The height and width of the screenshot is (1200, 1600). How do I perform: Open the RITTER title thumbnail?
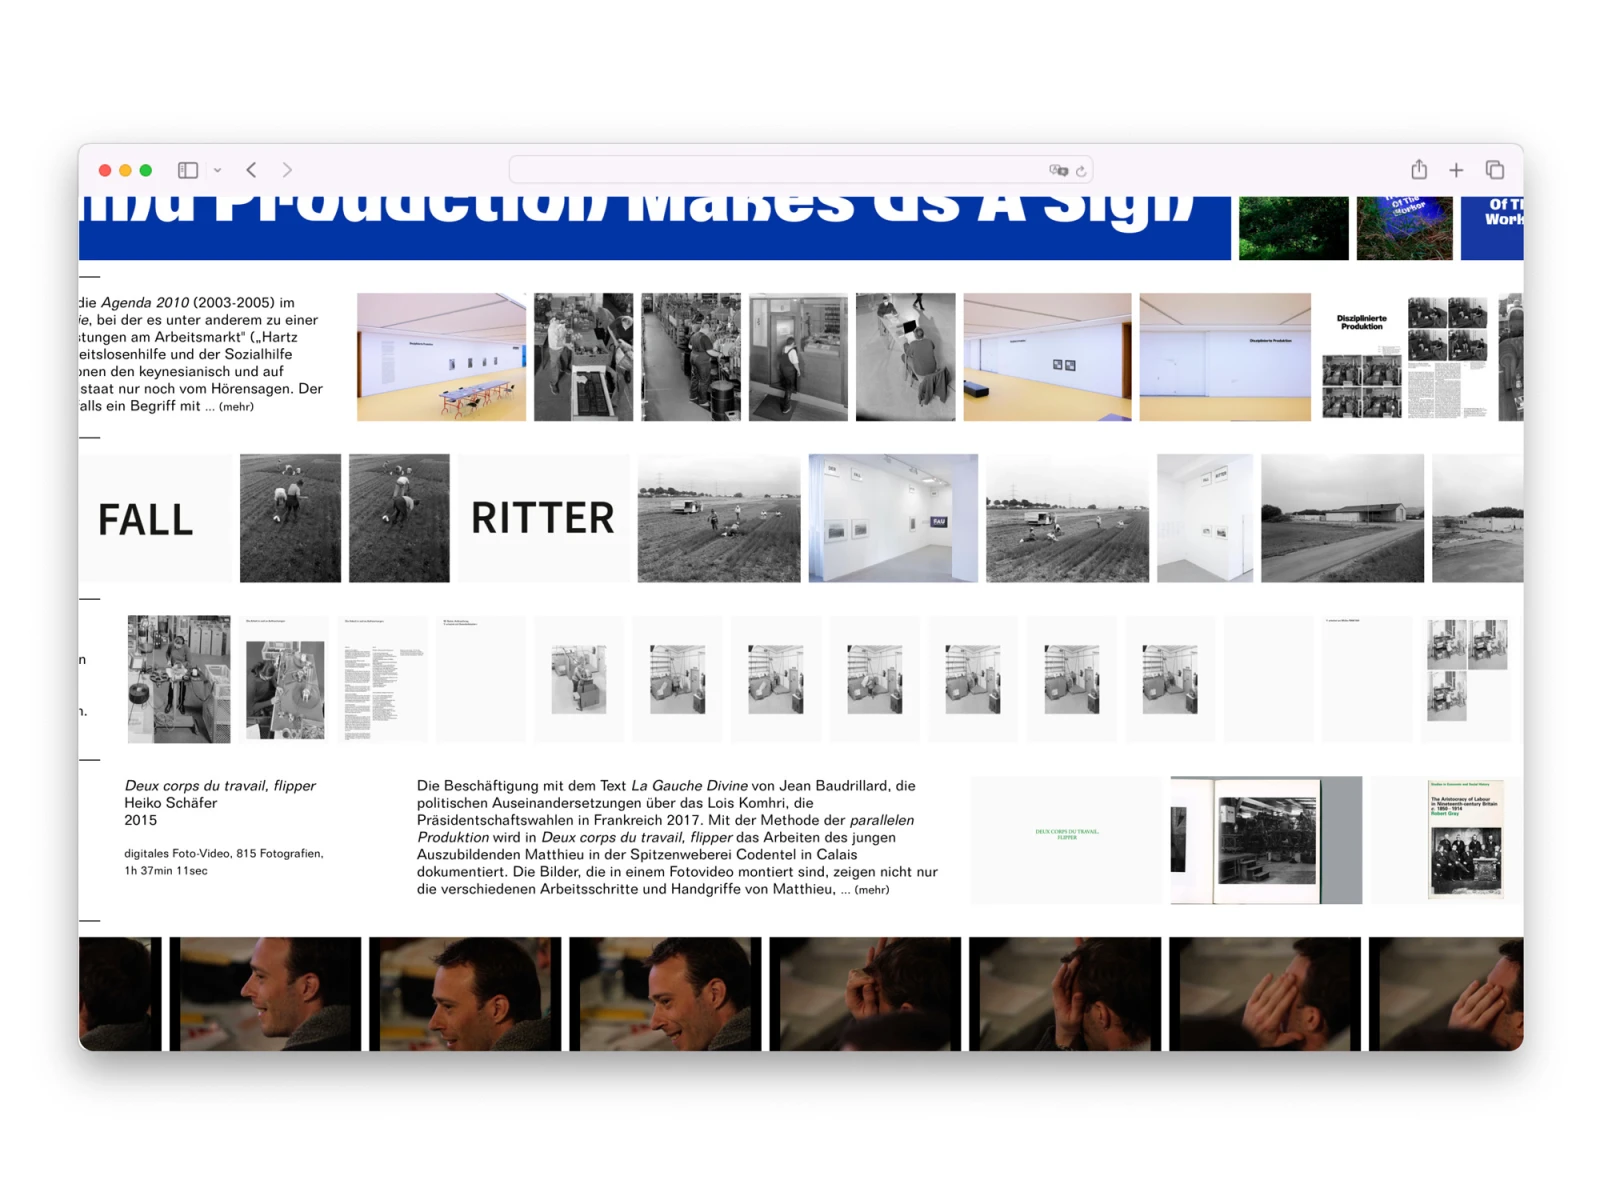pos(543,518)
